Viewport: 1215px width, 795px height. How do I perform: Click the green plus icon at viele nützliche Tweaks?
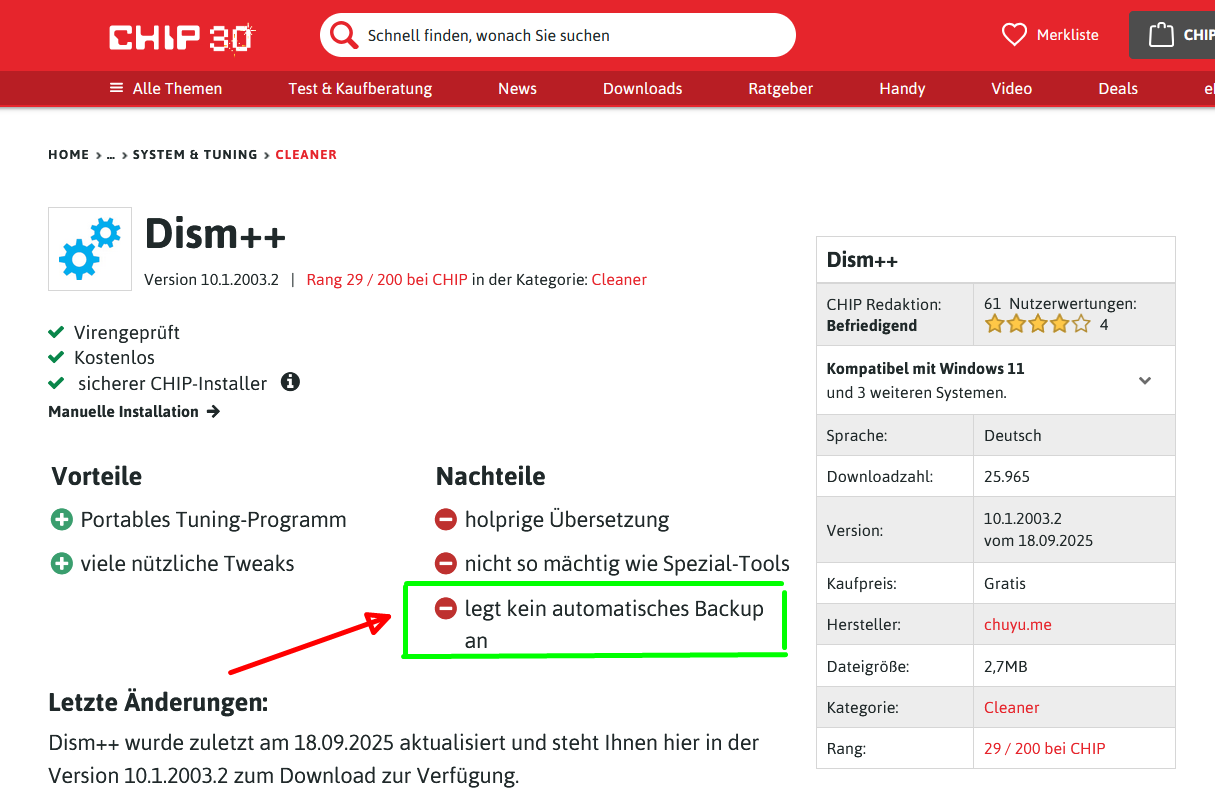(x=62, y=564)
